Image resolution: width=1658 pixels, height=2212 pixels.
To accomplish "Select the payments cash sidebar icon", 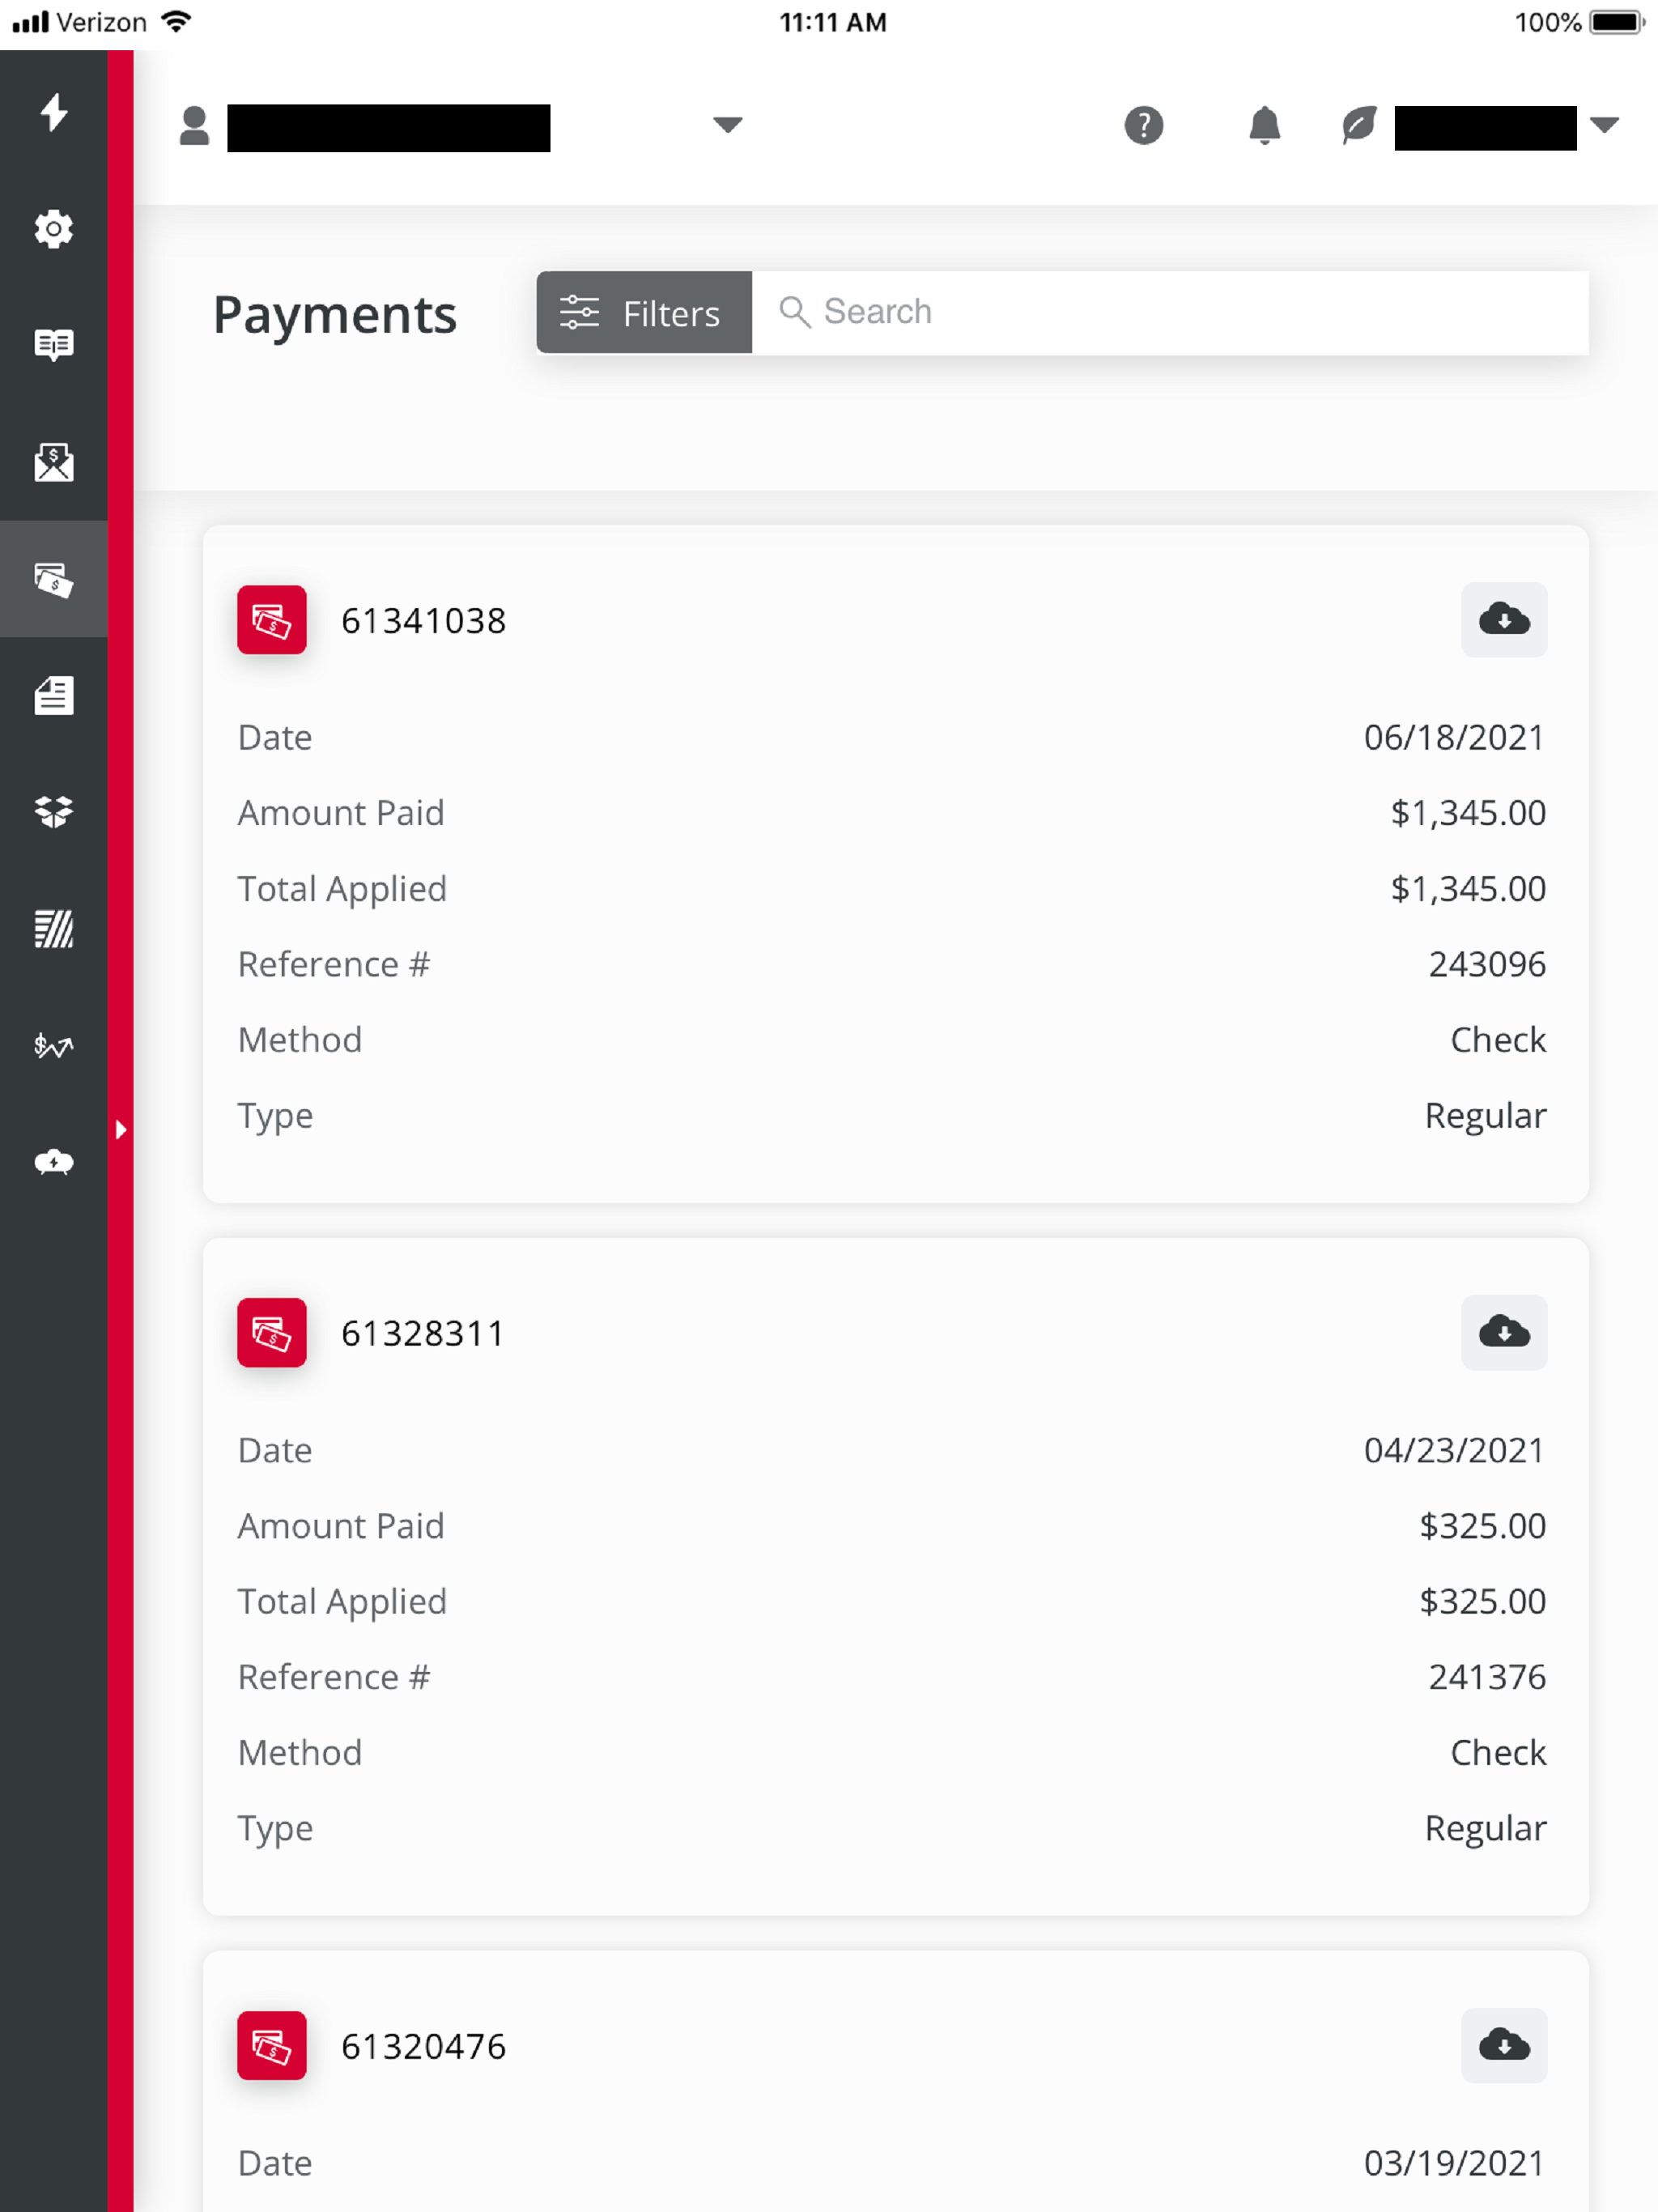I will [54, 579].
